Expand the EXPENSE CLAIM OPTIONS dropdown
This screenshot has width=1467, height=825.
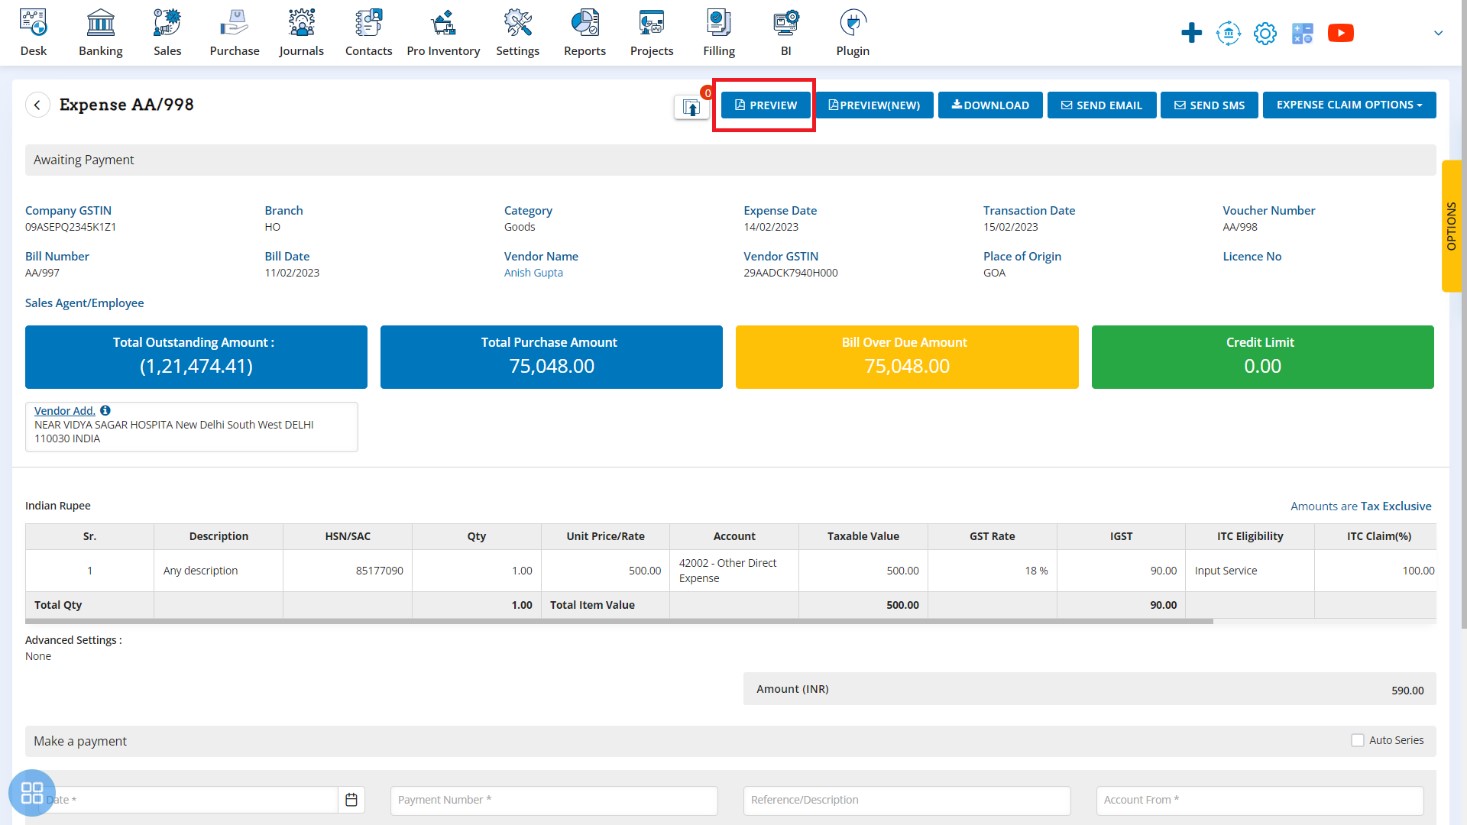[1349, 105]
